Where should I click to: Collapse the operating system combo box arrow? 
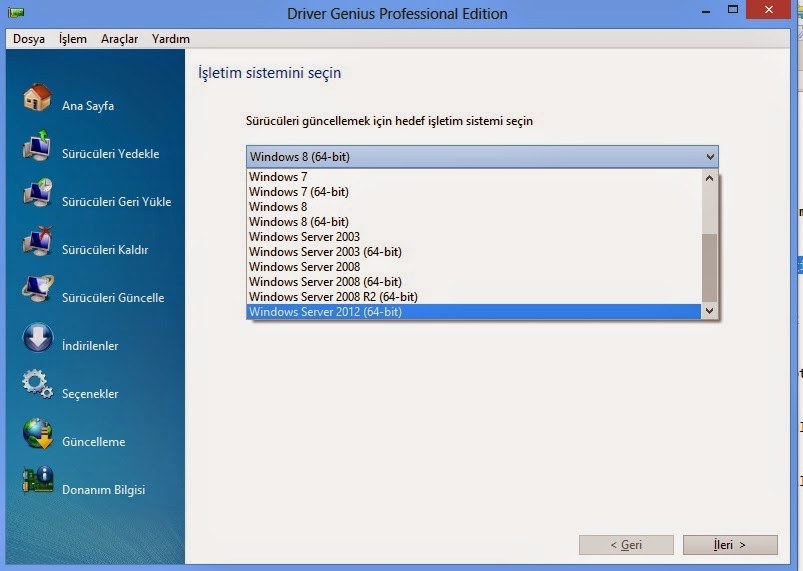(x=710, y=157)
